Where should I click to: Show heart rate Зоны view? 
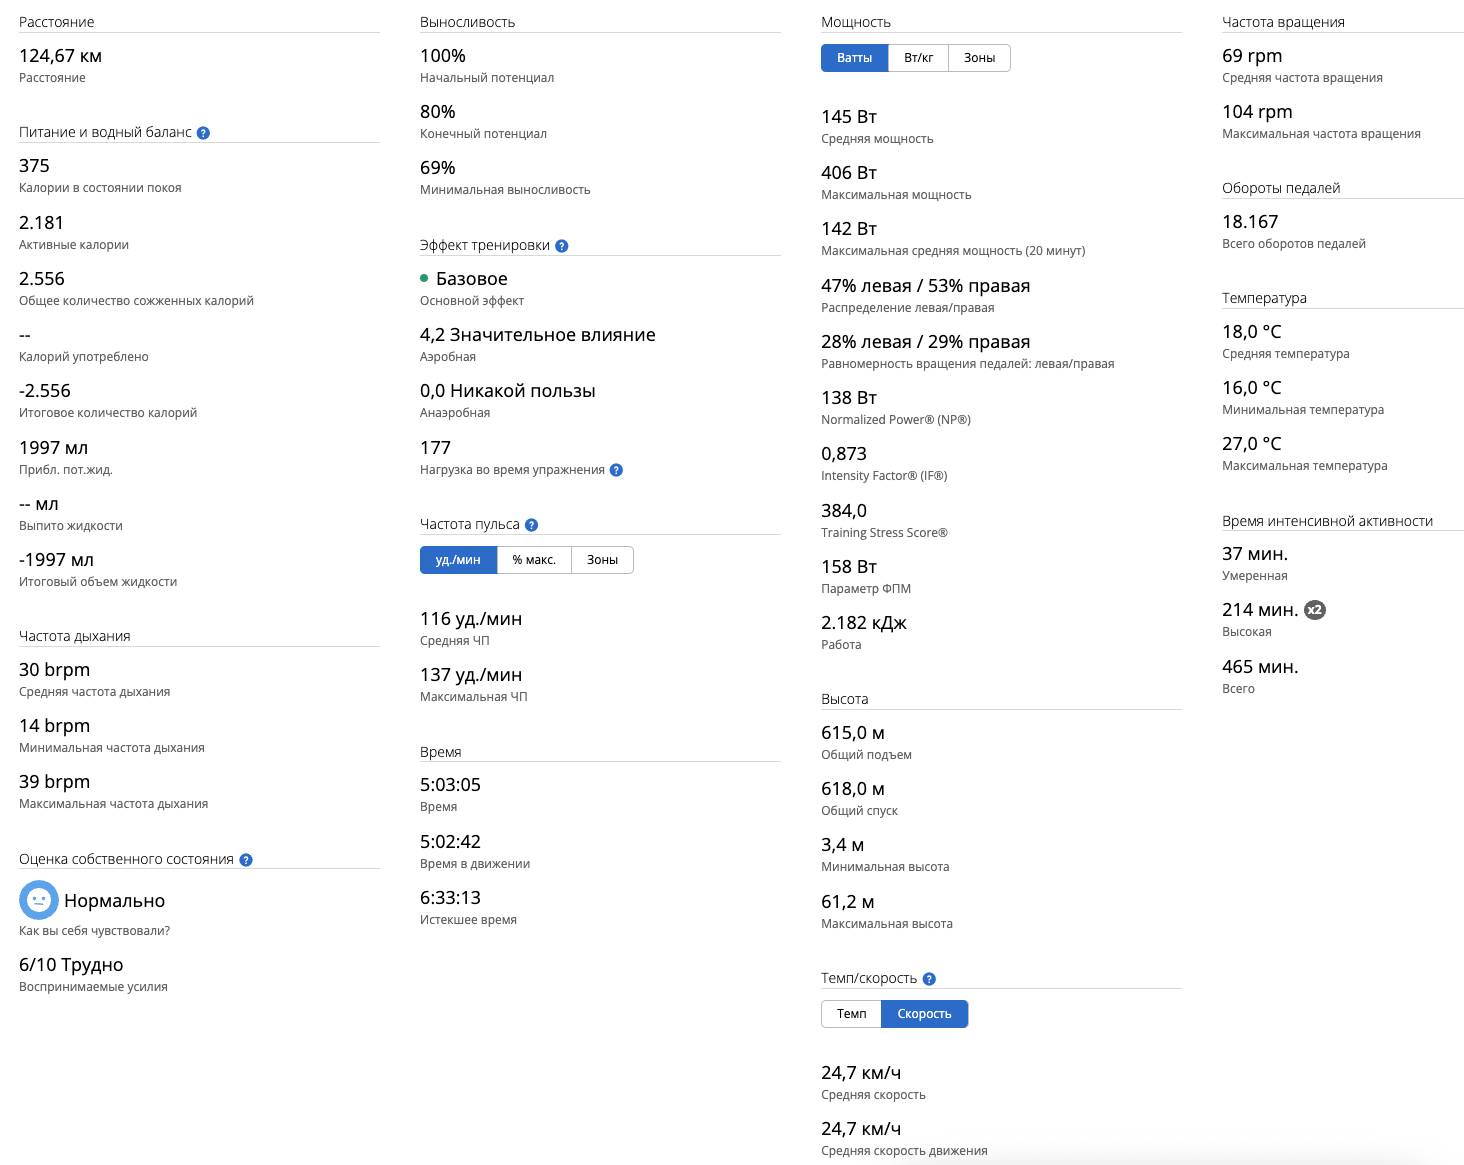coord(602,560)
